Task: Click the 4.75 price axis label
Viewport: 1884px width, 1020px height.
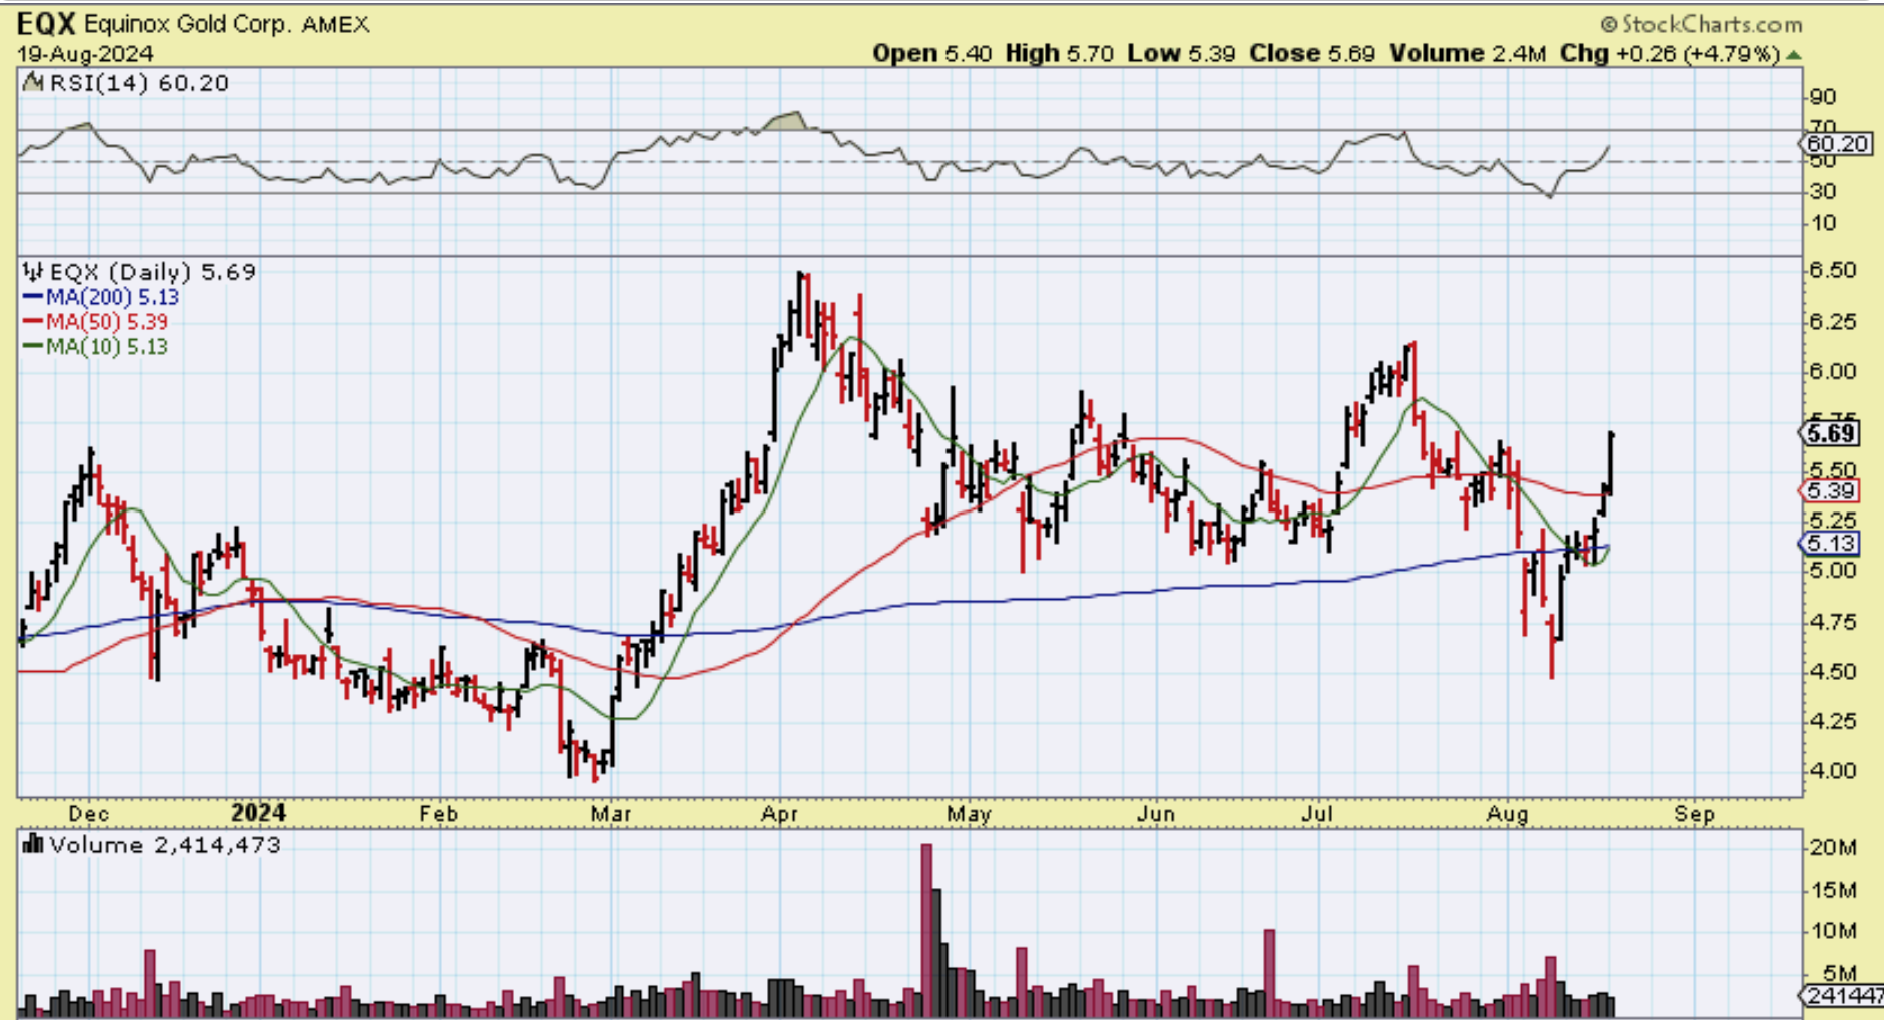Action: pyautogui.click(x=1833, y=622)
